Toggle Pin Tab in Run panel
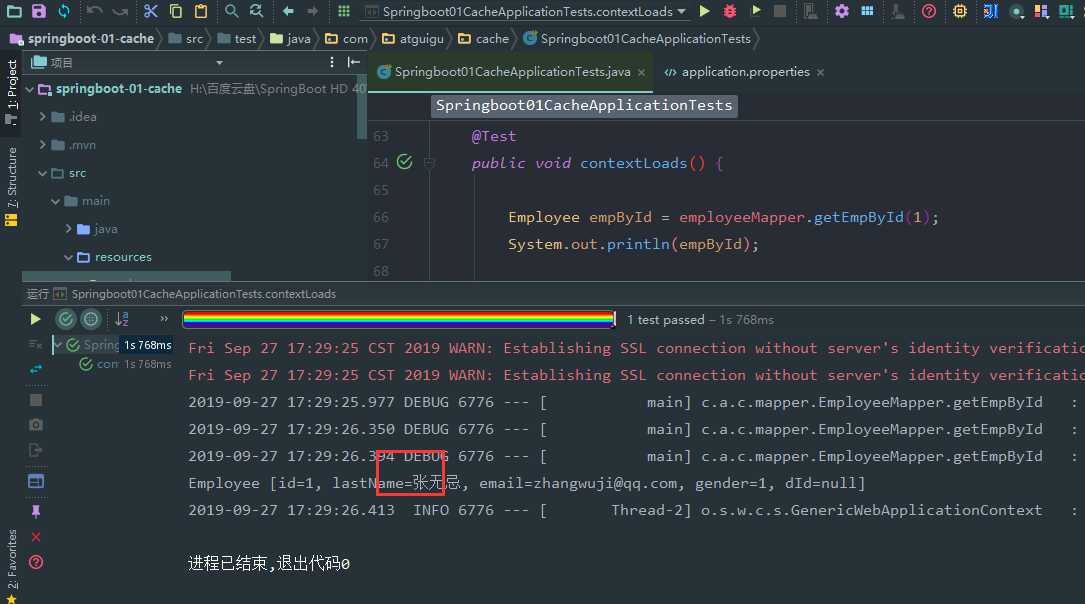The image size is (1085, 604). pos(36,511)
